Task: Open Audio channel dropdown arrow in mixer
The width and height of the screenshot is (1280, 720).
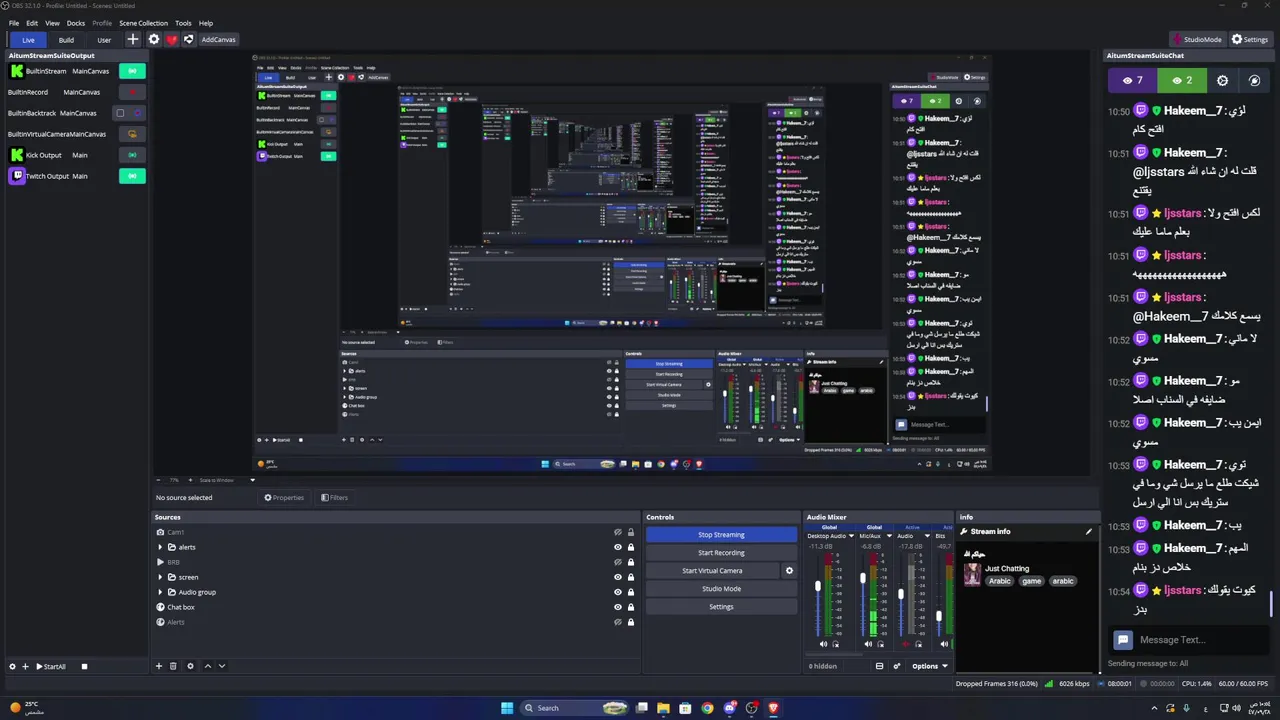Action: click(x=927, y=536)
